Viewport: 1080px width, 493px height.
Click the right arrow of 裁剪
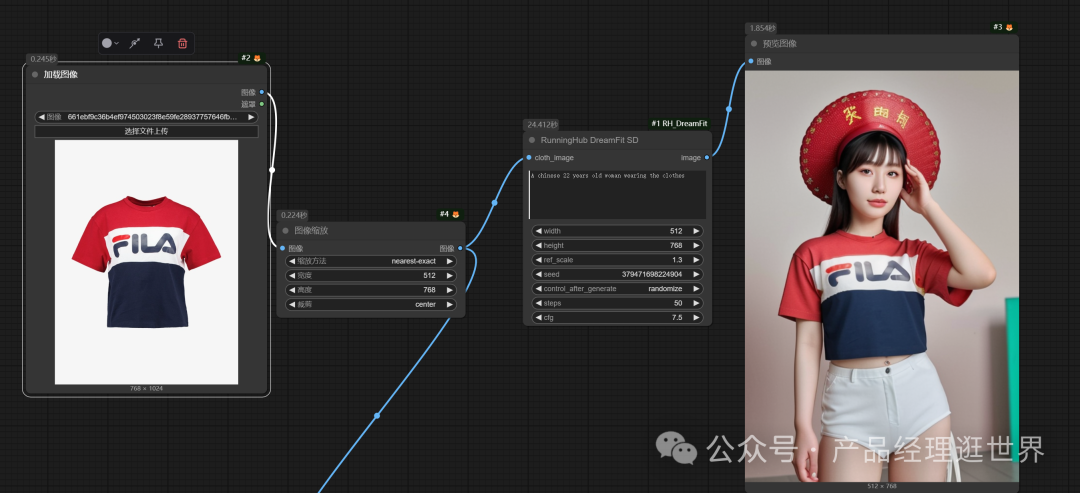pyautogui.click(x=450, y=304)
